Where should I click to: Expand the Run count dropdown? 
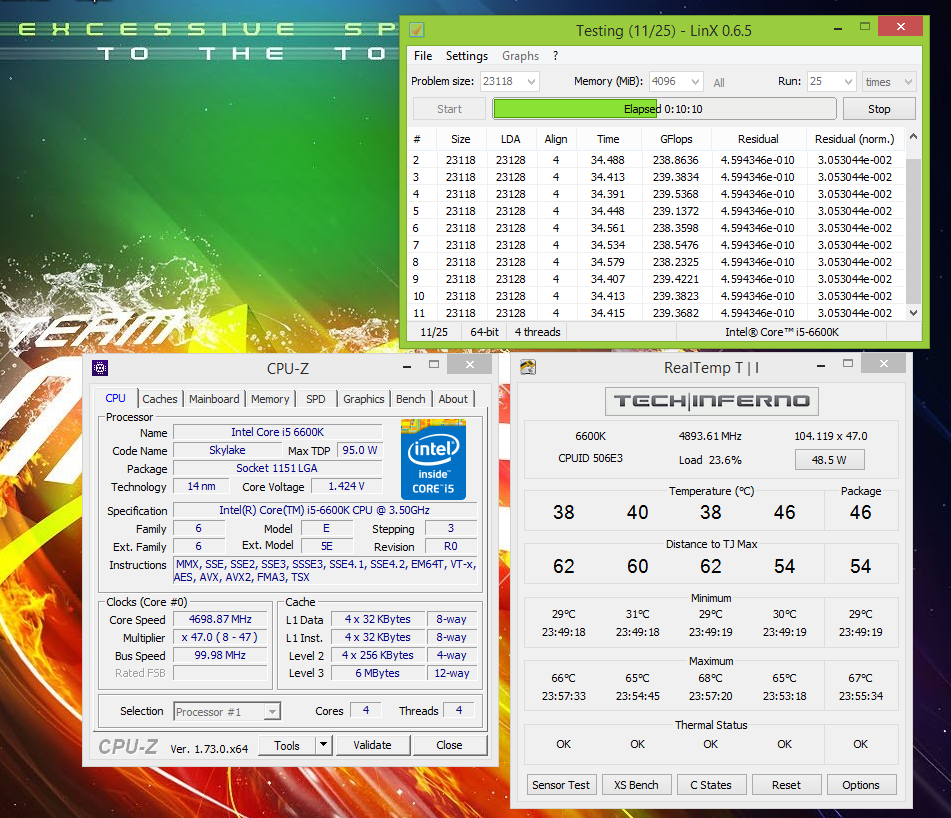[848, 81]
